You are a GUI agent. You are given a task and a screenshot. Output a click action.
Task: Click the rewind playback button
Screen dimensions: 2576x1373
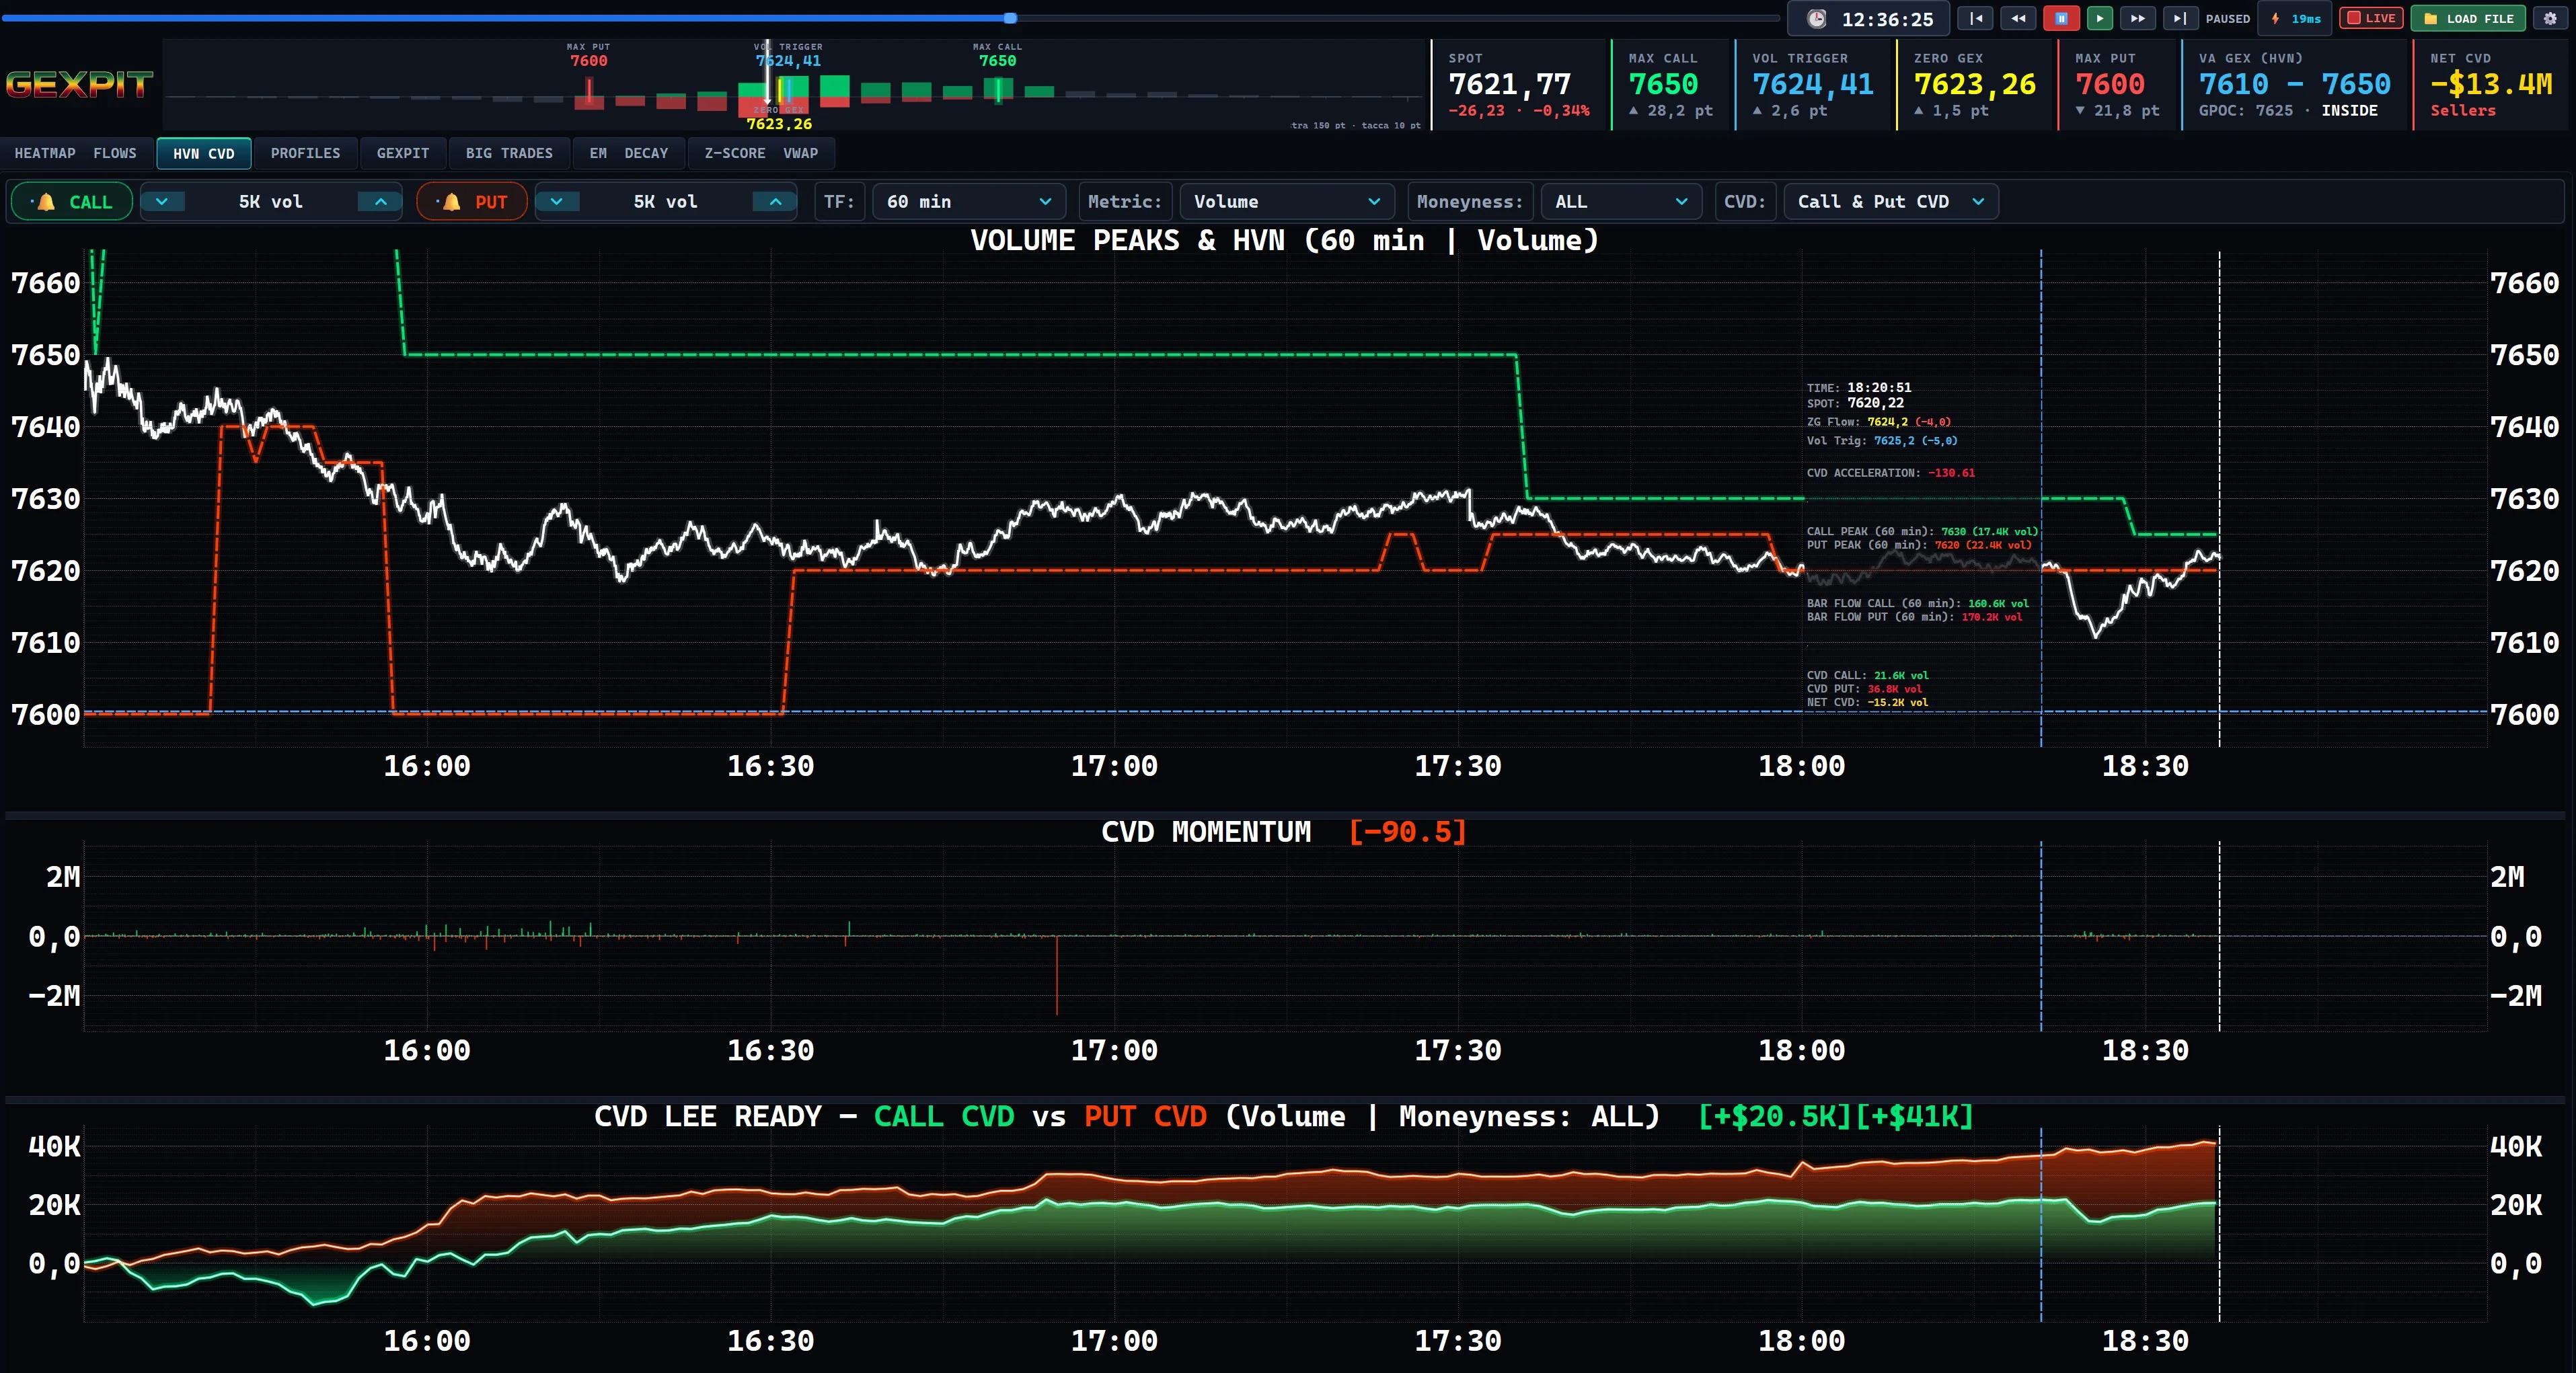2018,18
